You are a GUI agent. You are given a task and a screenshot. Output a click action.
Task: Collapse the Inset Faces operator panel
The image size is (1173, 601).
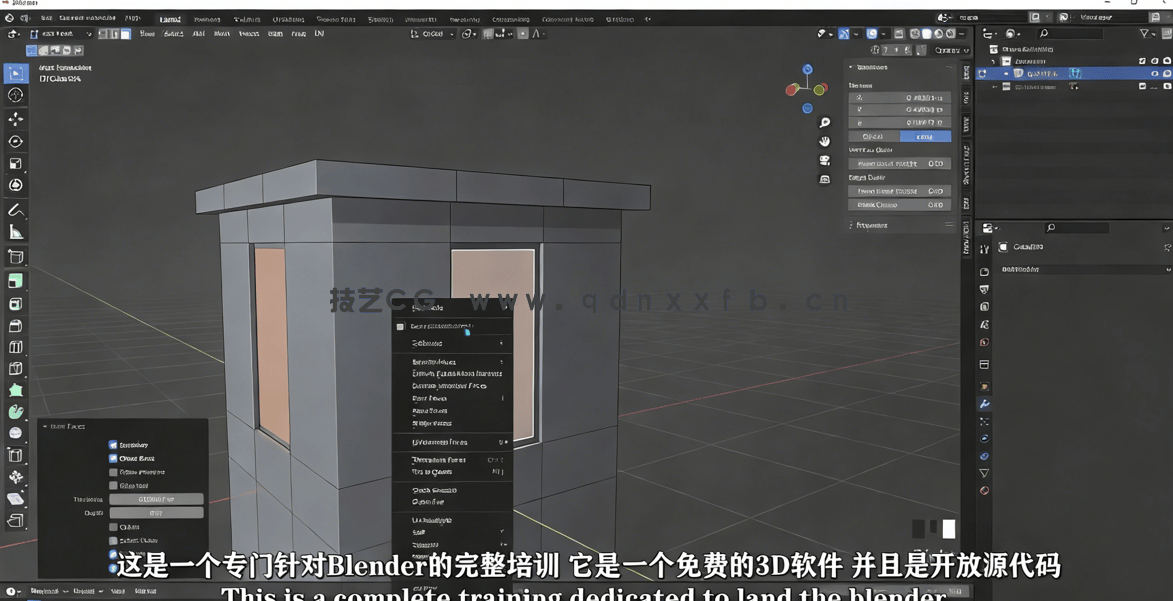click(x=44, y=426)
